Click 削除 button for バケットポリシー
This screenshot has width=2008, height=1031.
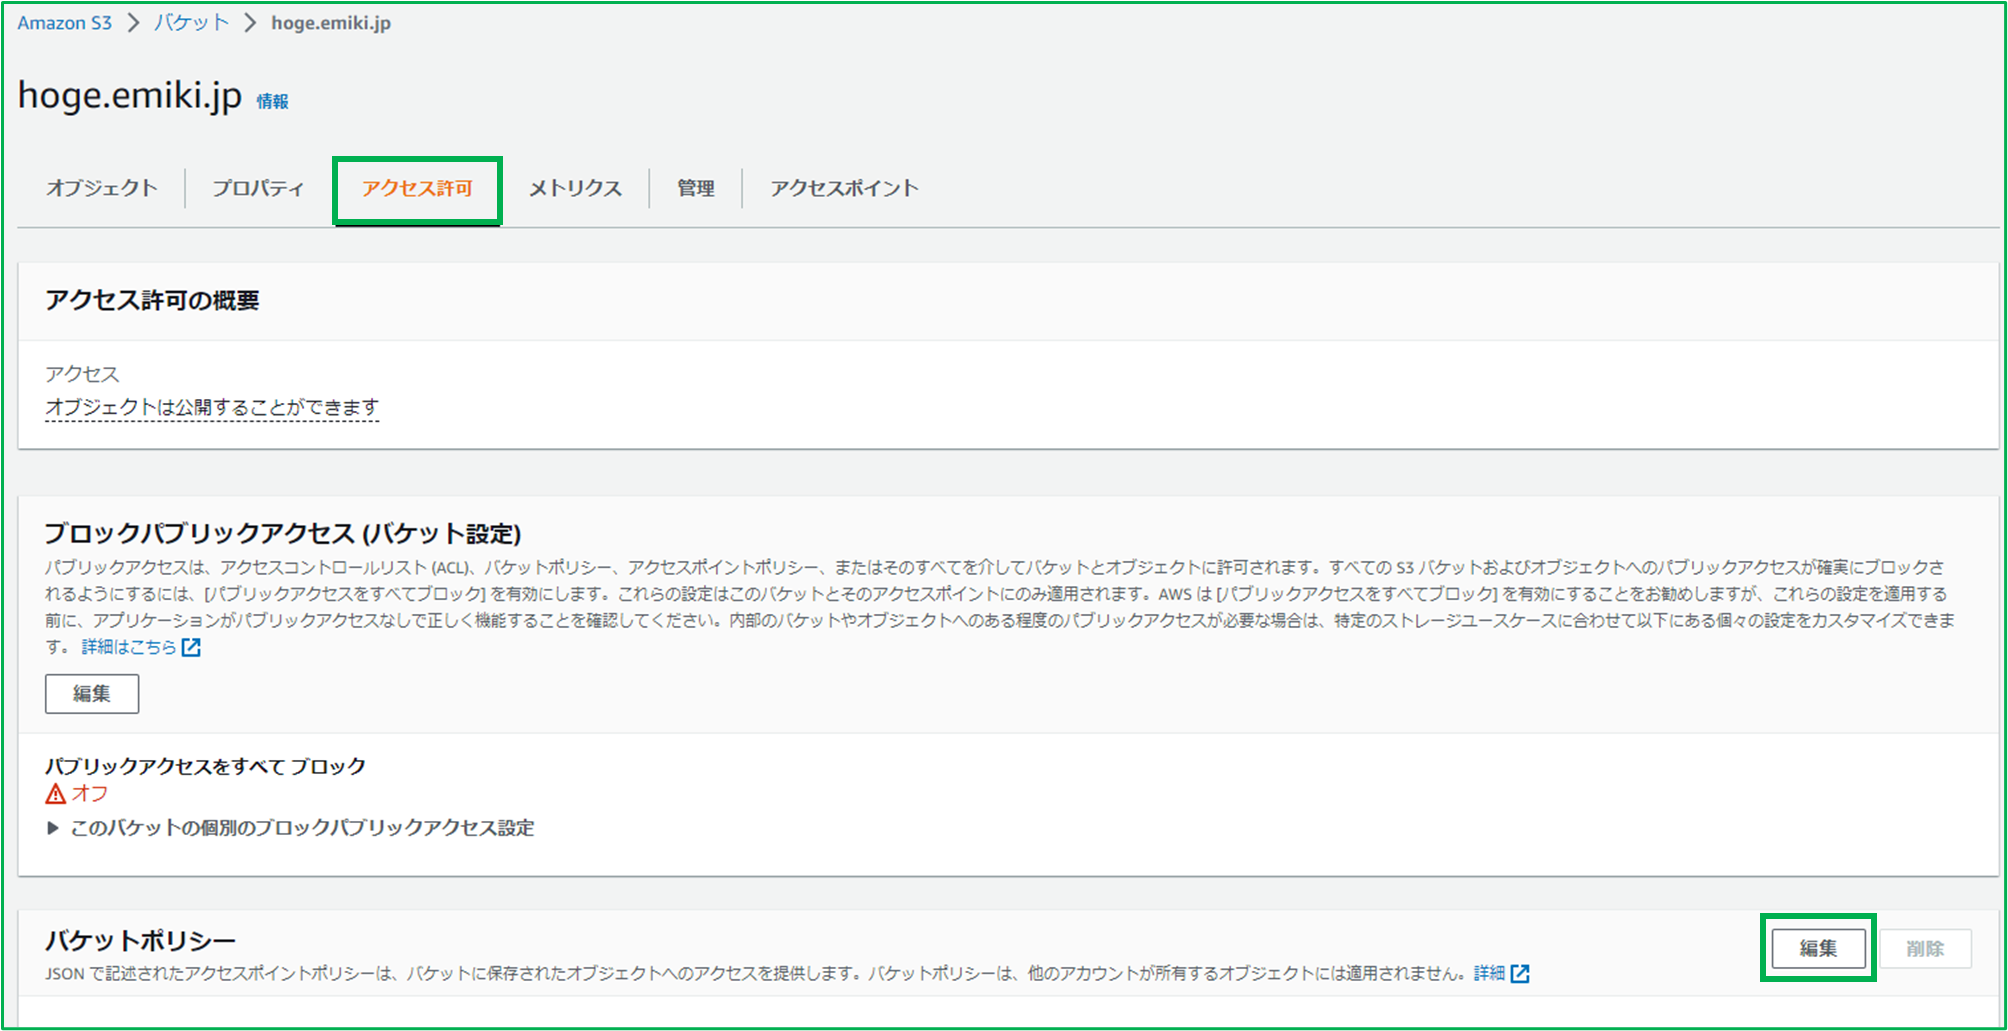click(1925, 948)
